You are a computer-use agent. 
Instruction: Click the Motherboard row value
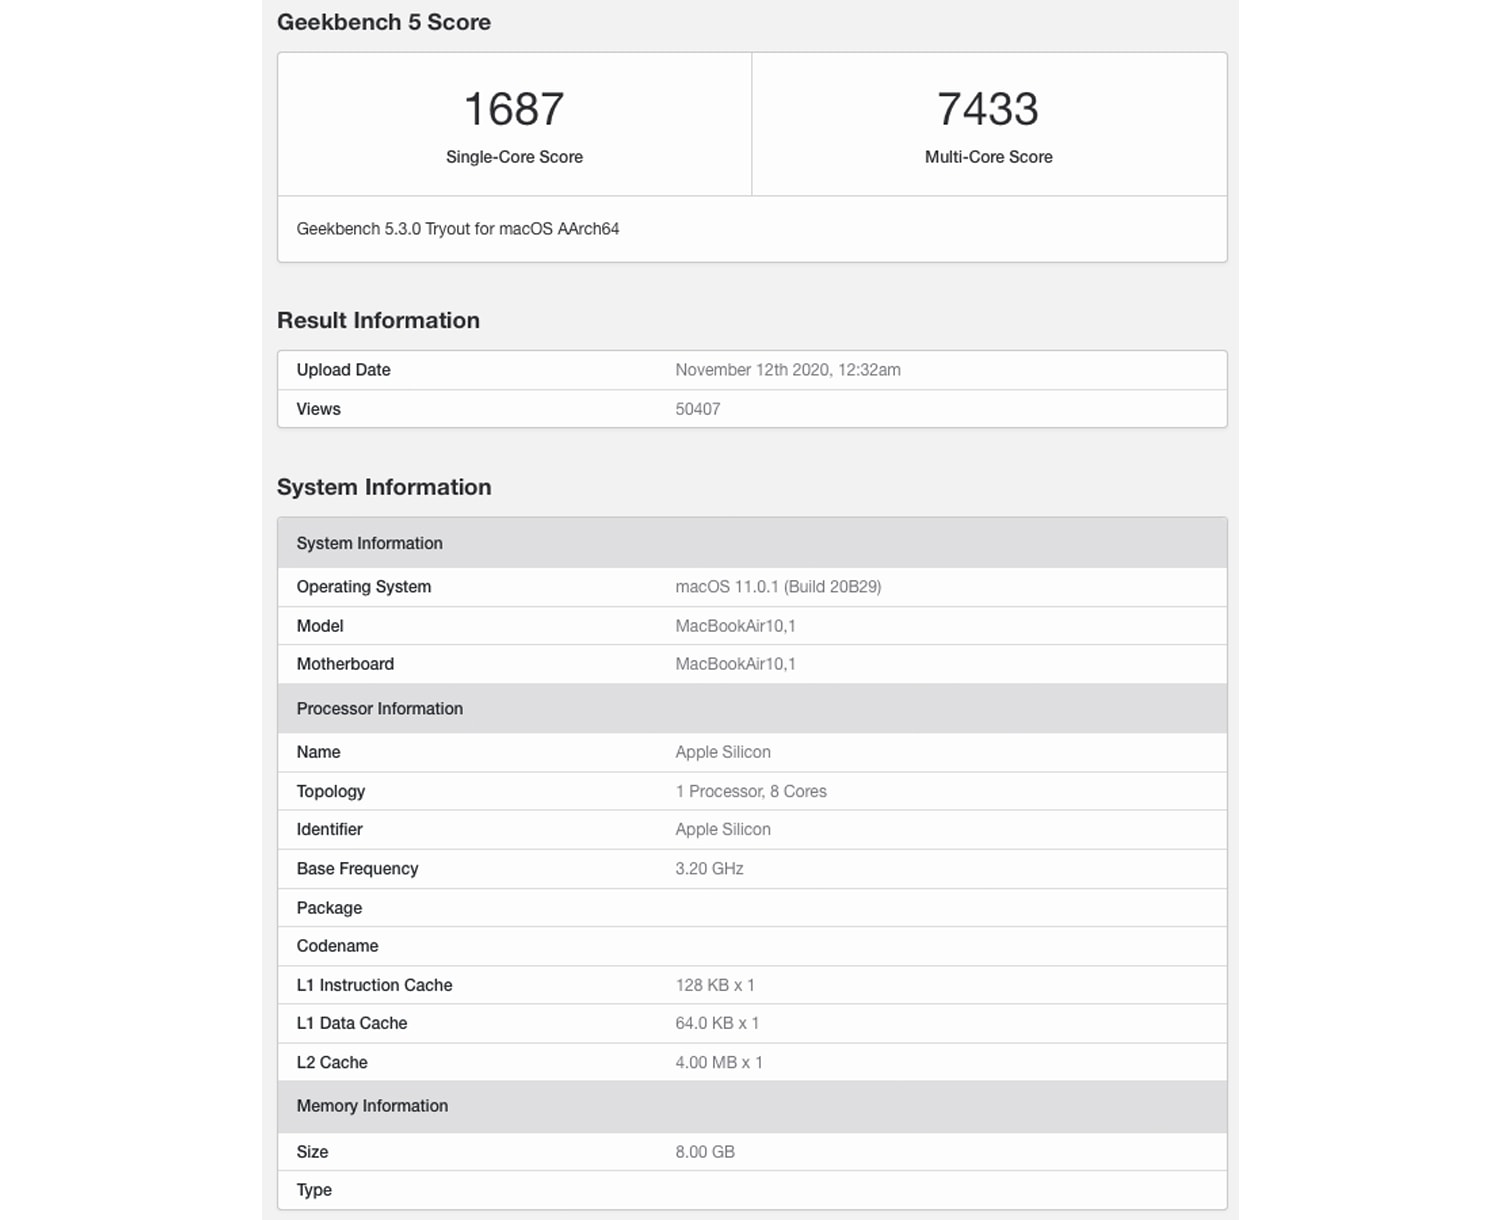[x=735, y=664]
